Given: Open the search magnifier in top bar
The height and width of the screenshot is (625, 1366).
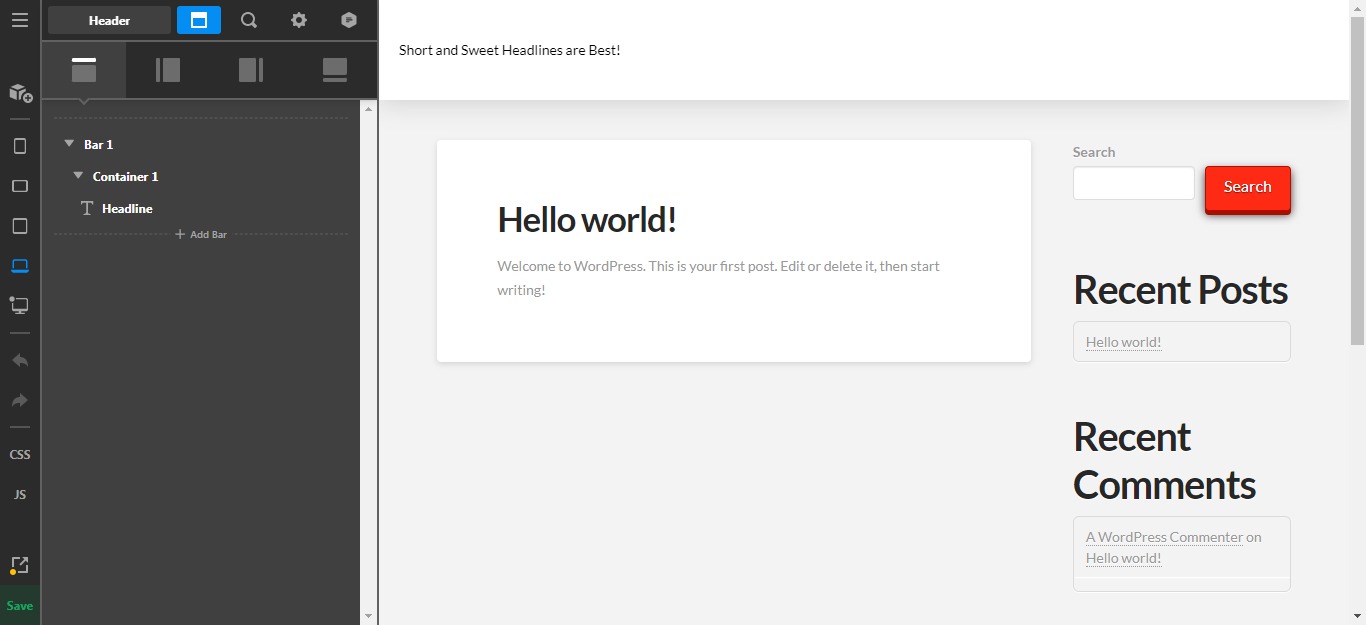Looking at the screenshot, I should [249, 20].
